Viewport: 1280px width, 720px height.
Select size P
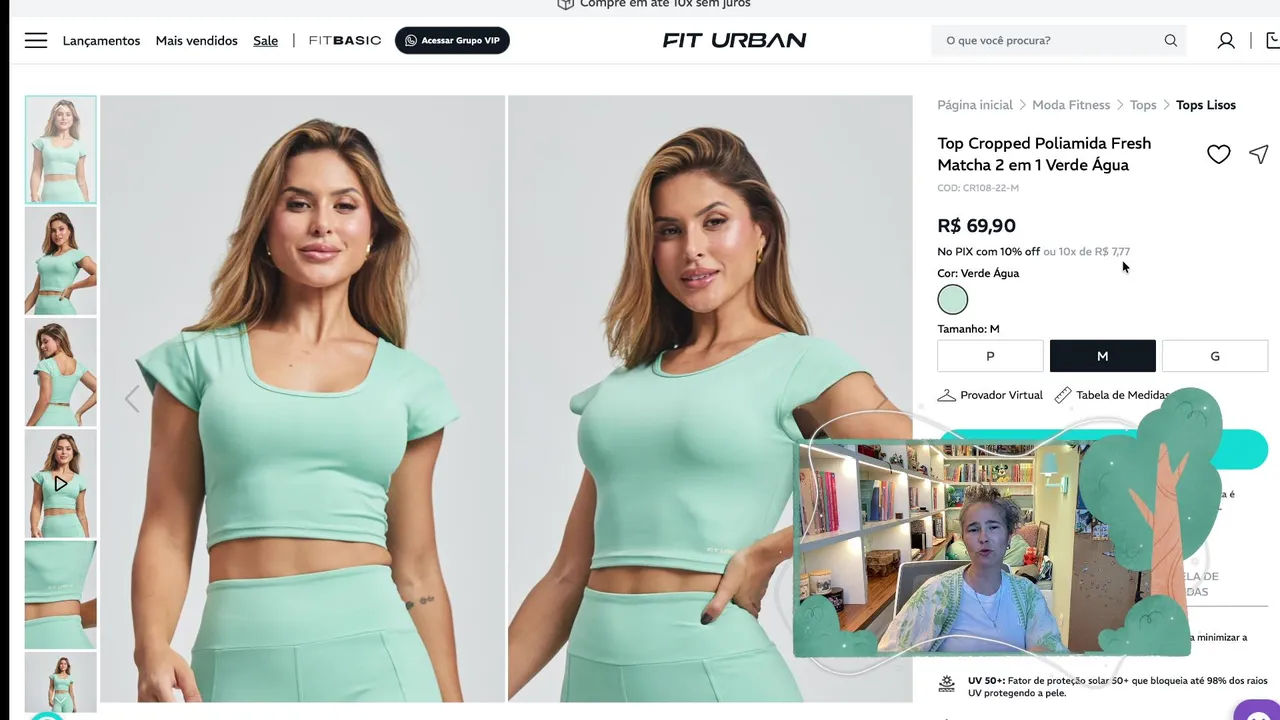click(x=990, y=356)
